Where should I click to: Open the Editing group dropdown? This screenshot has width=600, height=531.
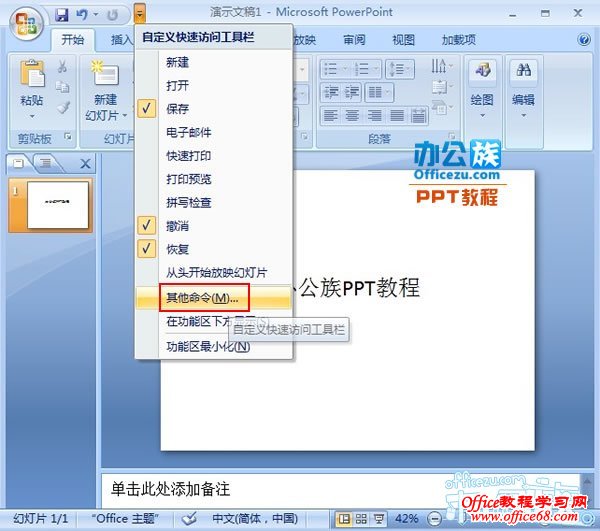[x=523, y=115]
